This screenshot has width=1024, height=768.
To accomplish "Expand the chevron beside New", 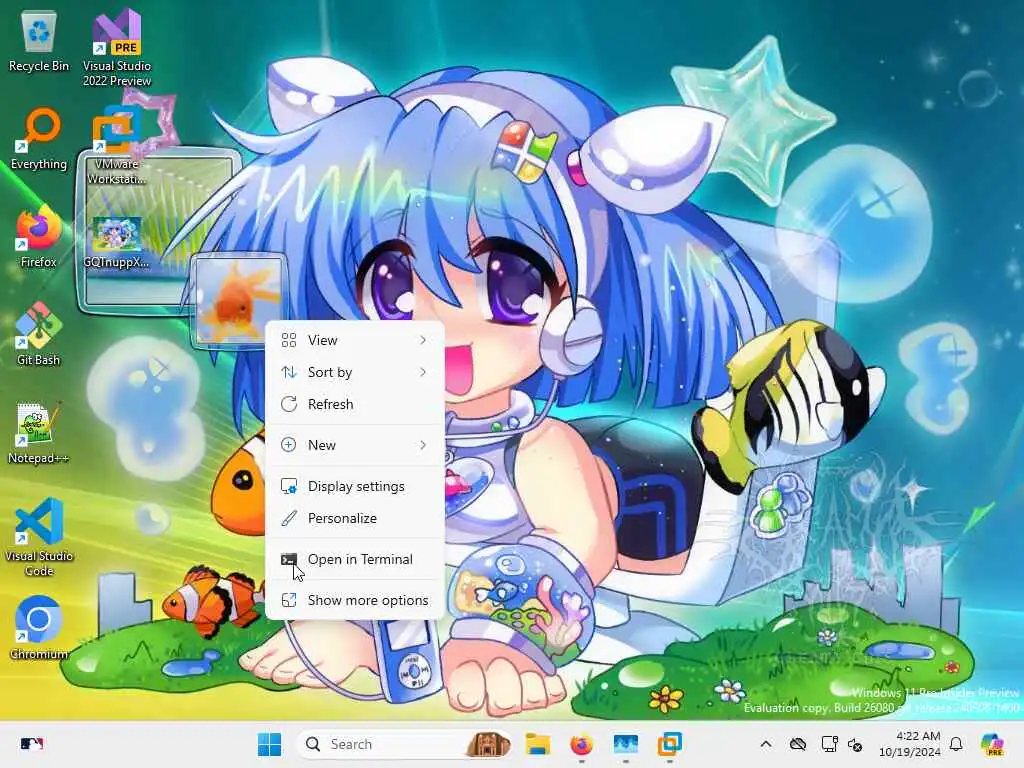I will point(423,445).
